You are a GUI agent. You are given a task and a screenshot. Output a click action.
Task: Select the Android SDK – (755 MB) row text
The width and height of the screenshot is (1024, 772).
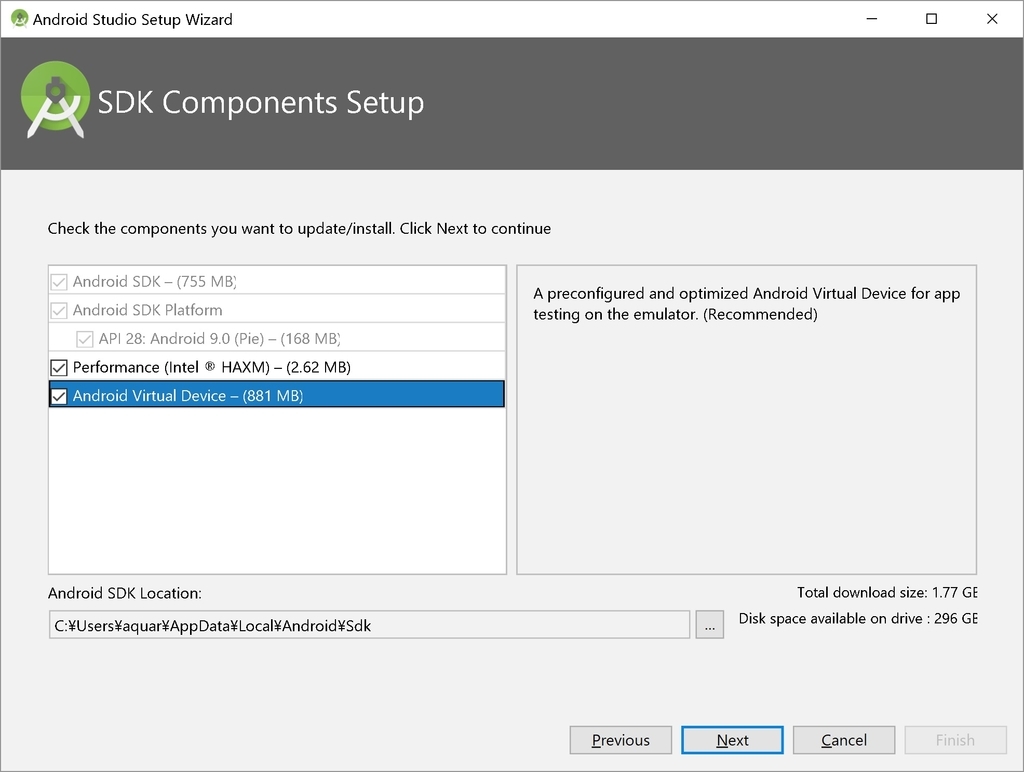point(155,281)
